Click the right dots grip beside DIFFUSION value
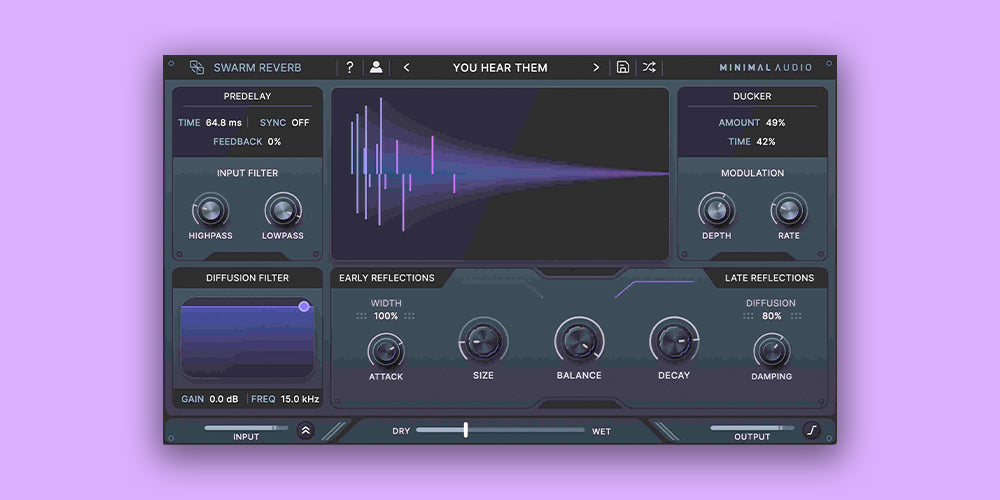Image resolution: width=1000 pixels, height=500 pixels. point(796,316)
